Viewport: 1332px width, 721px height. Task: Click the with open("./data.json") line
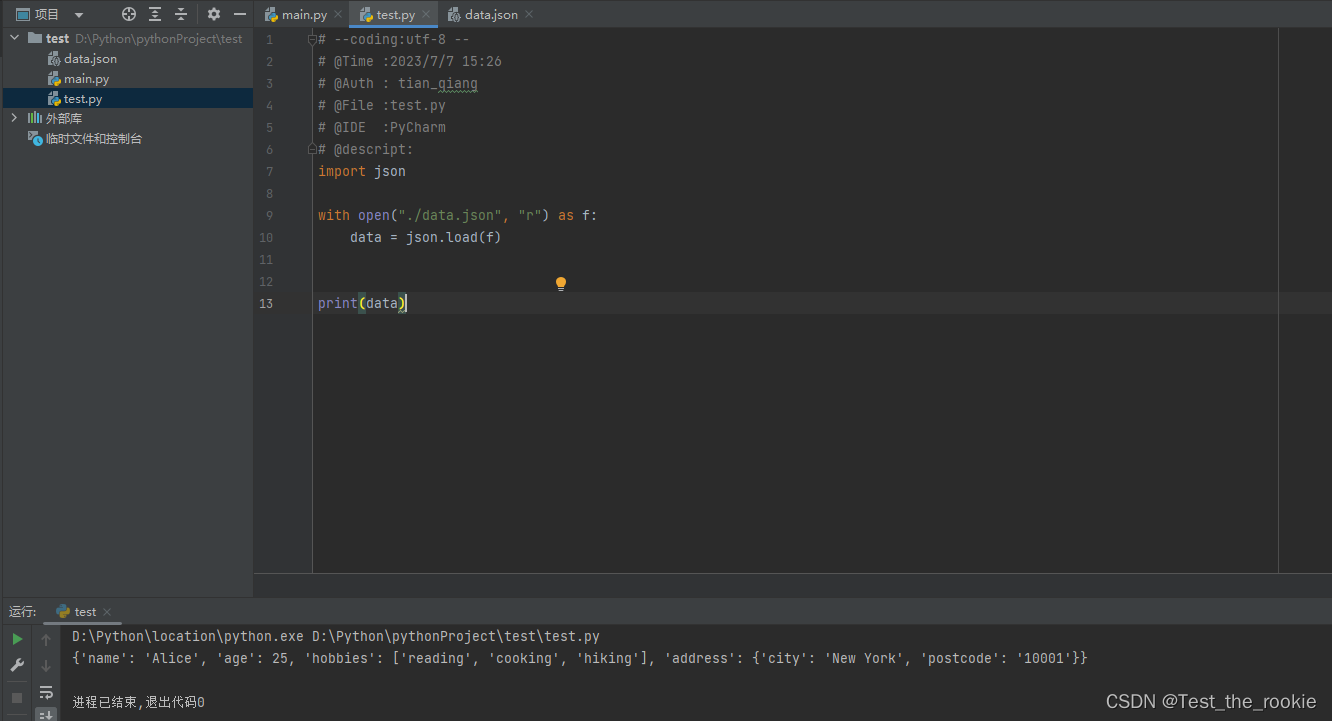click(x=457, y=215)
